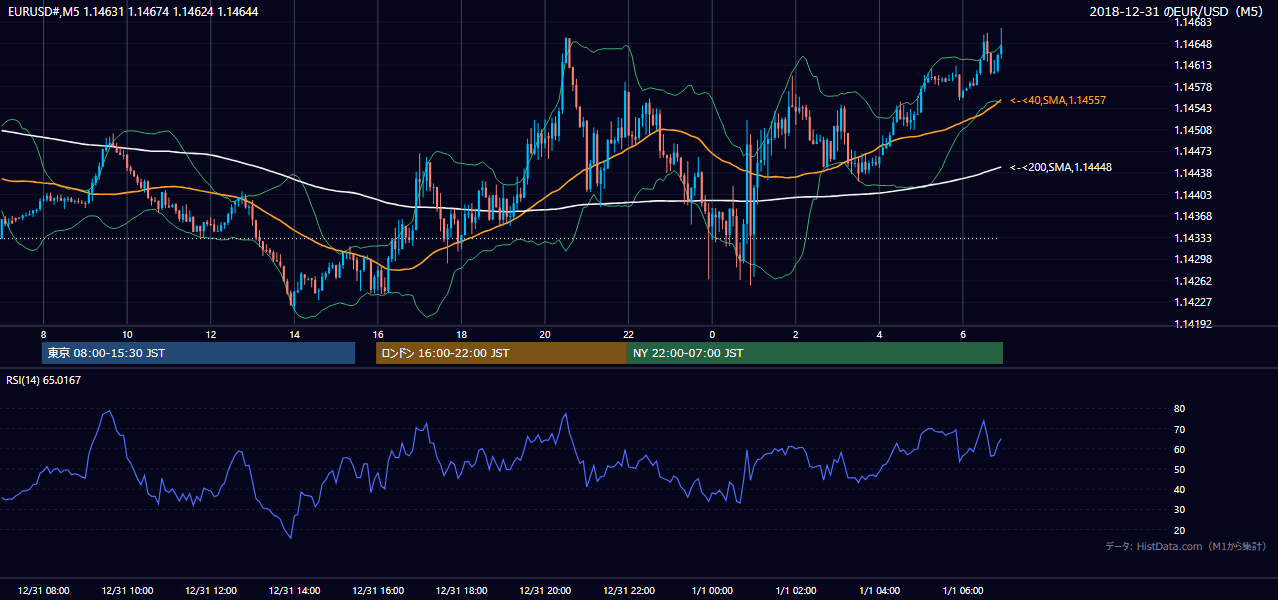
Task: Click the 12/31 20:00 time axis label
Action: 545,591
